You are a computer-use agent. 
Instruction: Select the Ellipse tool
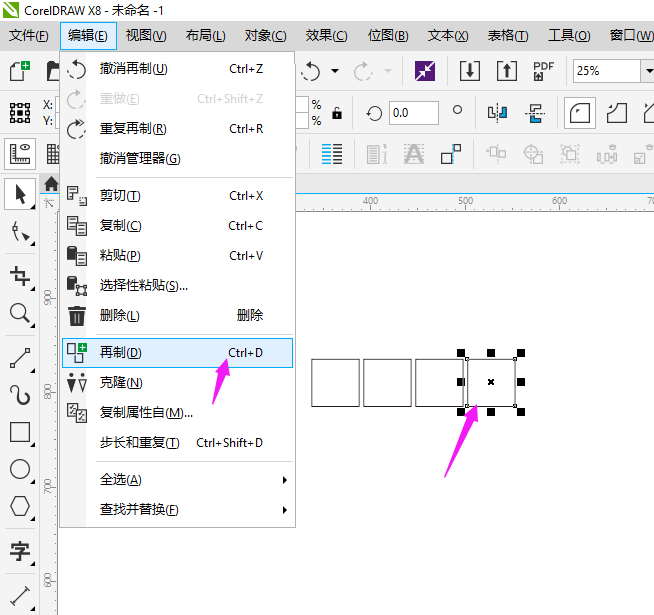pos(20,469)
